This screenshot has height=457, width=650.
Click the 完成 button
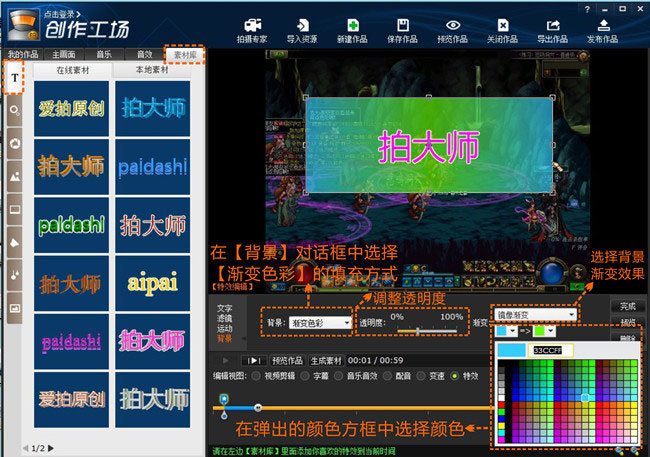coord(627,306)
